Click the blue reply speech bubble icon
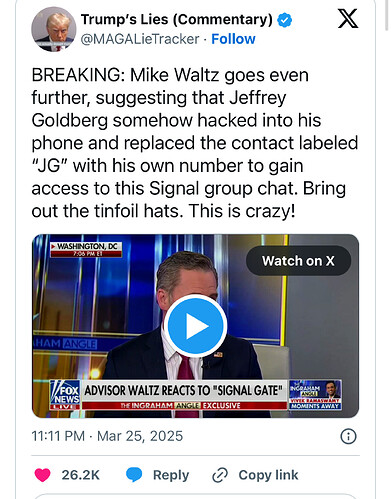Image resolution: width=391 pixels, height=499 pixels. click(134, 475)
